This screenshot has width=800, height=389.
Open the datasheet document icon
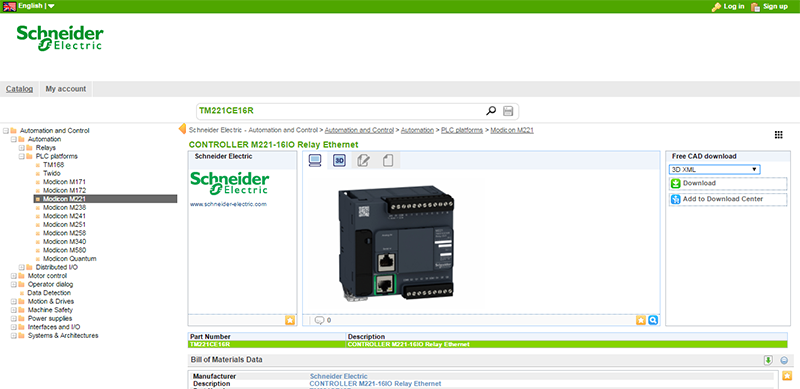pos(388,160)
